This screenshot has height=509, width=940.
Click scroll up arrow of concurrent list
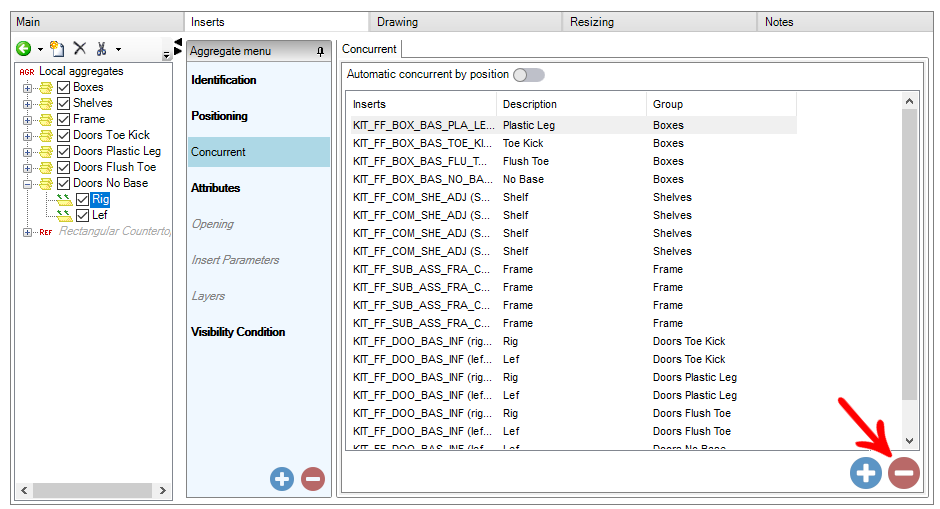click(909, 101)
